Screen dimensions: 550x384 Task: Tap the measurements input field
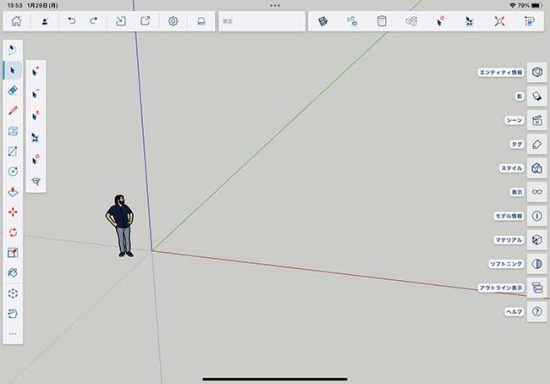point(262,21)
